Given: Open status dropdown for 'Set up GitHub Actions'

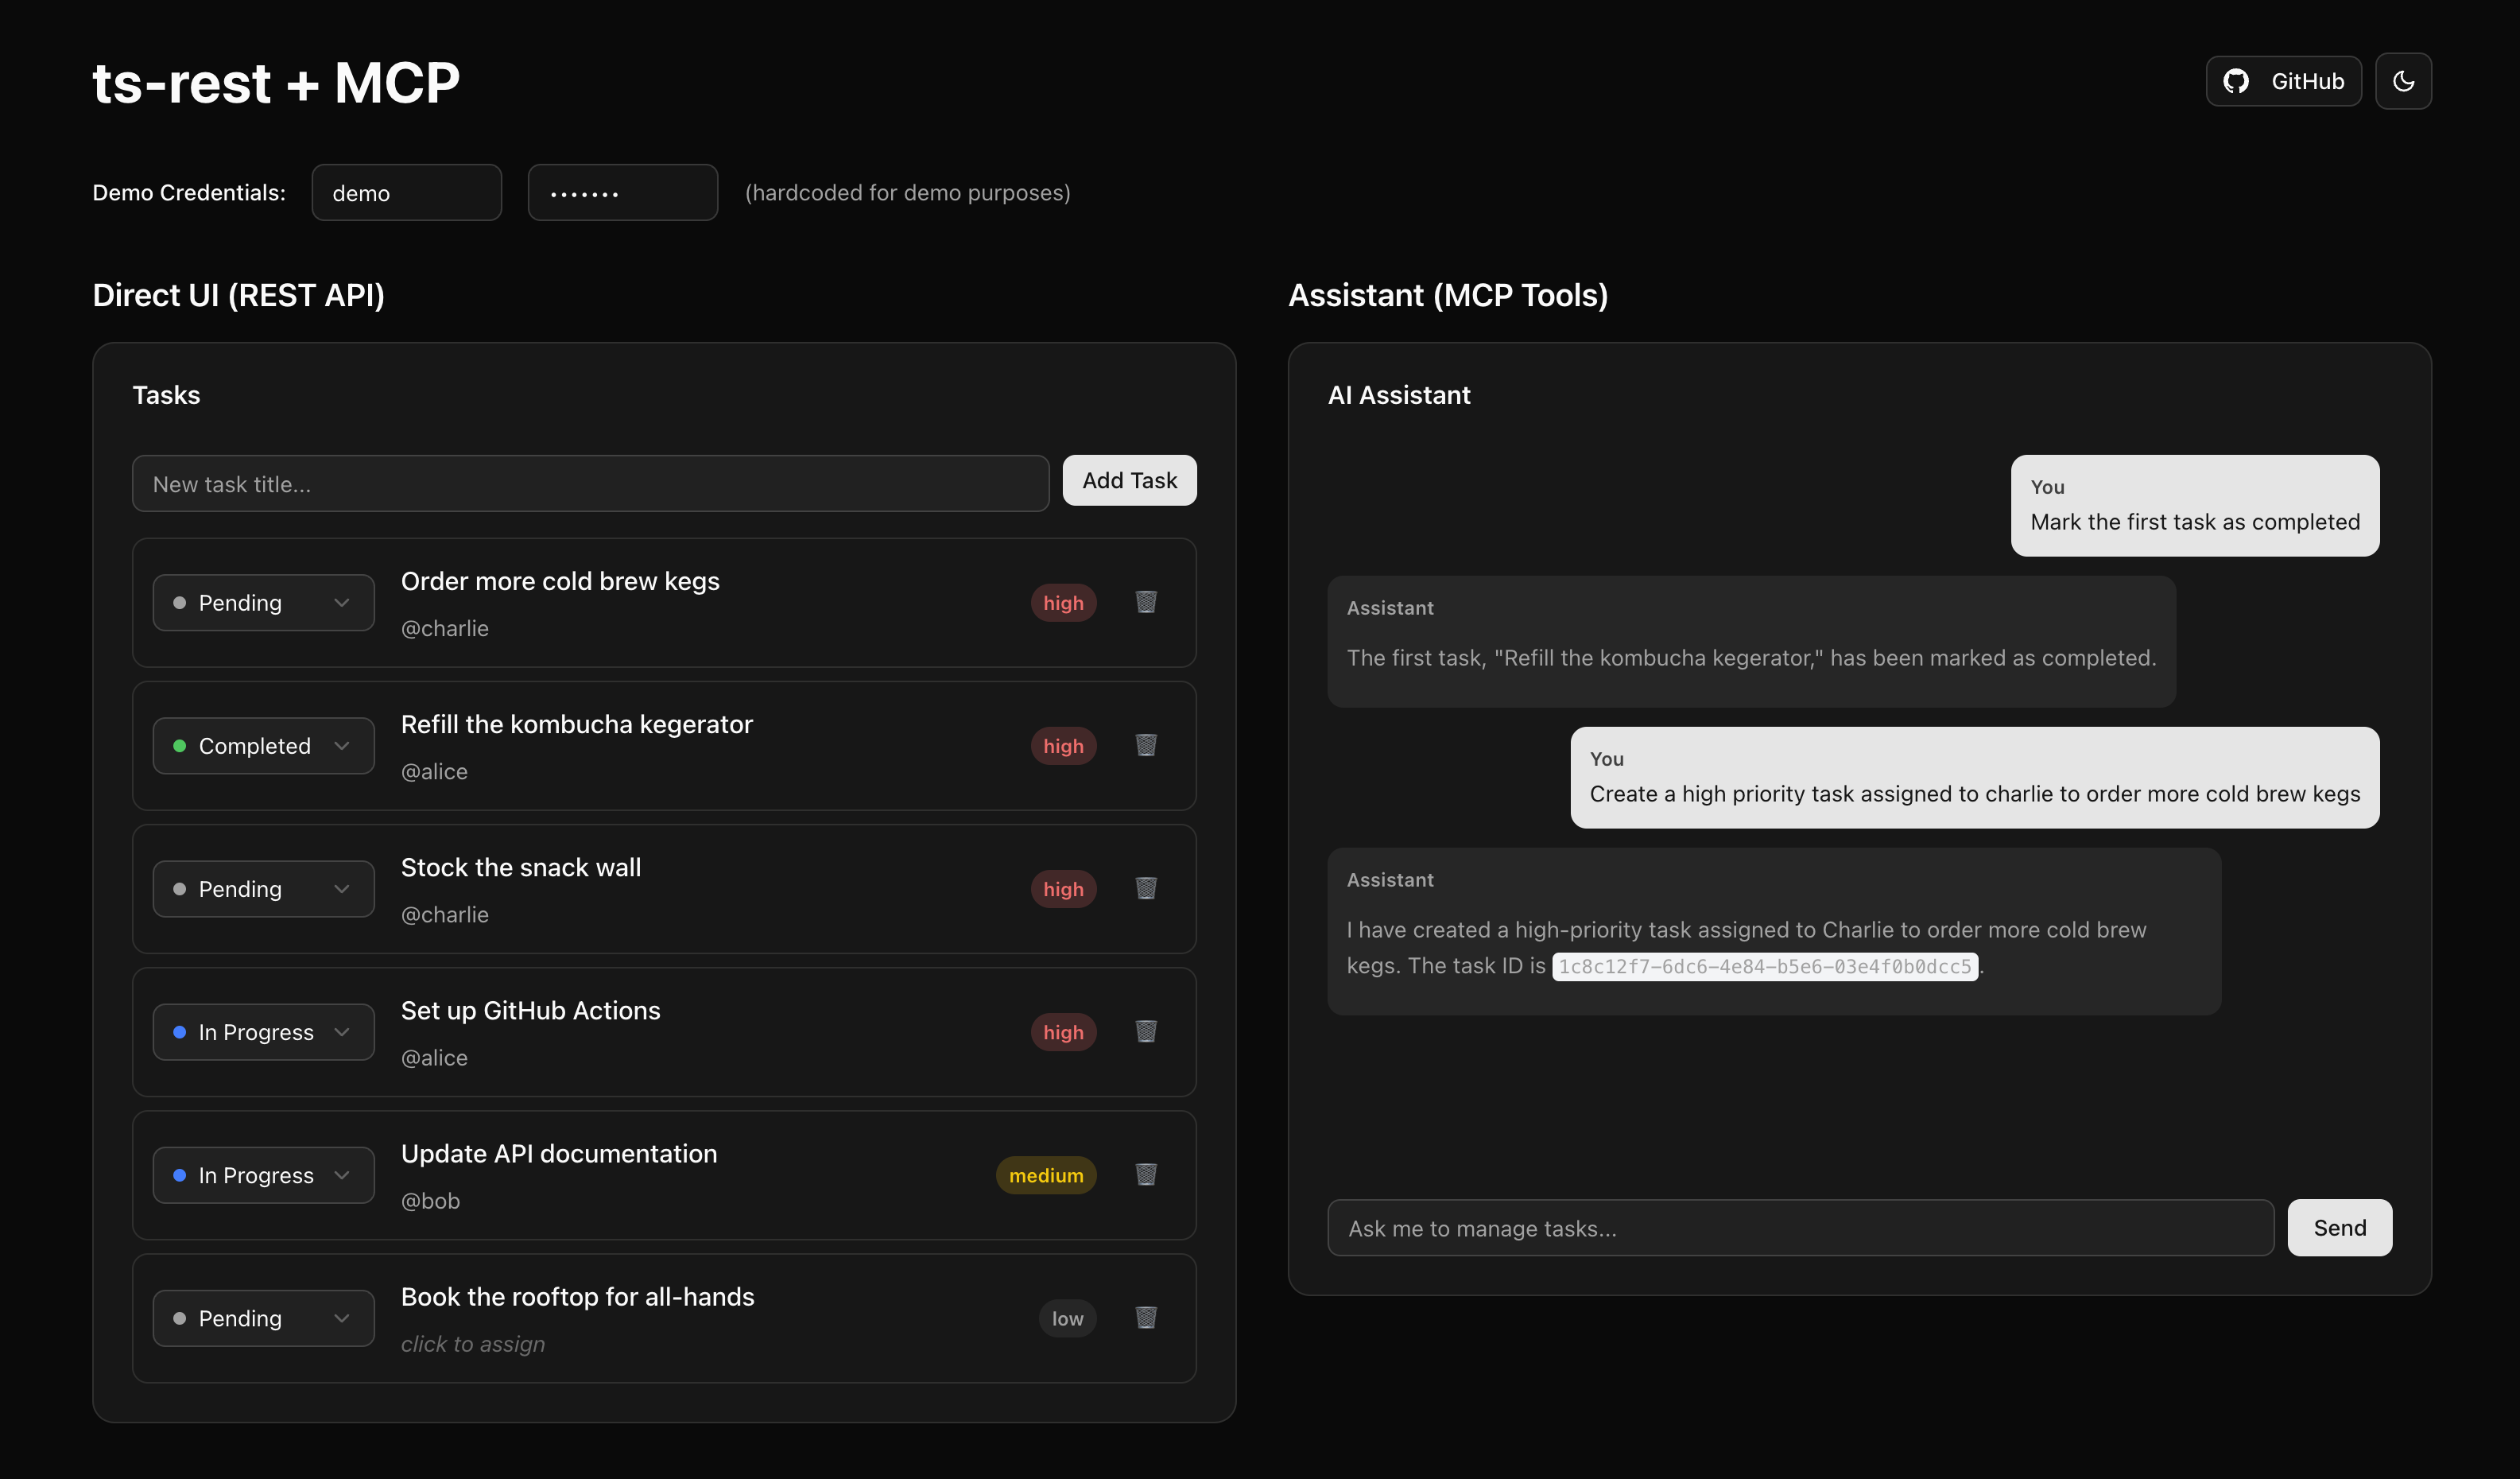Looking at the screenshot, I should [x=263, y=1031].
